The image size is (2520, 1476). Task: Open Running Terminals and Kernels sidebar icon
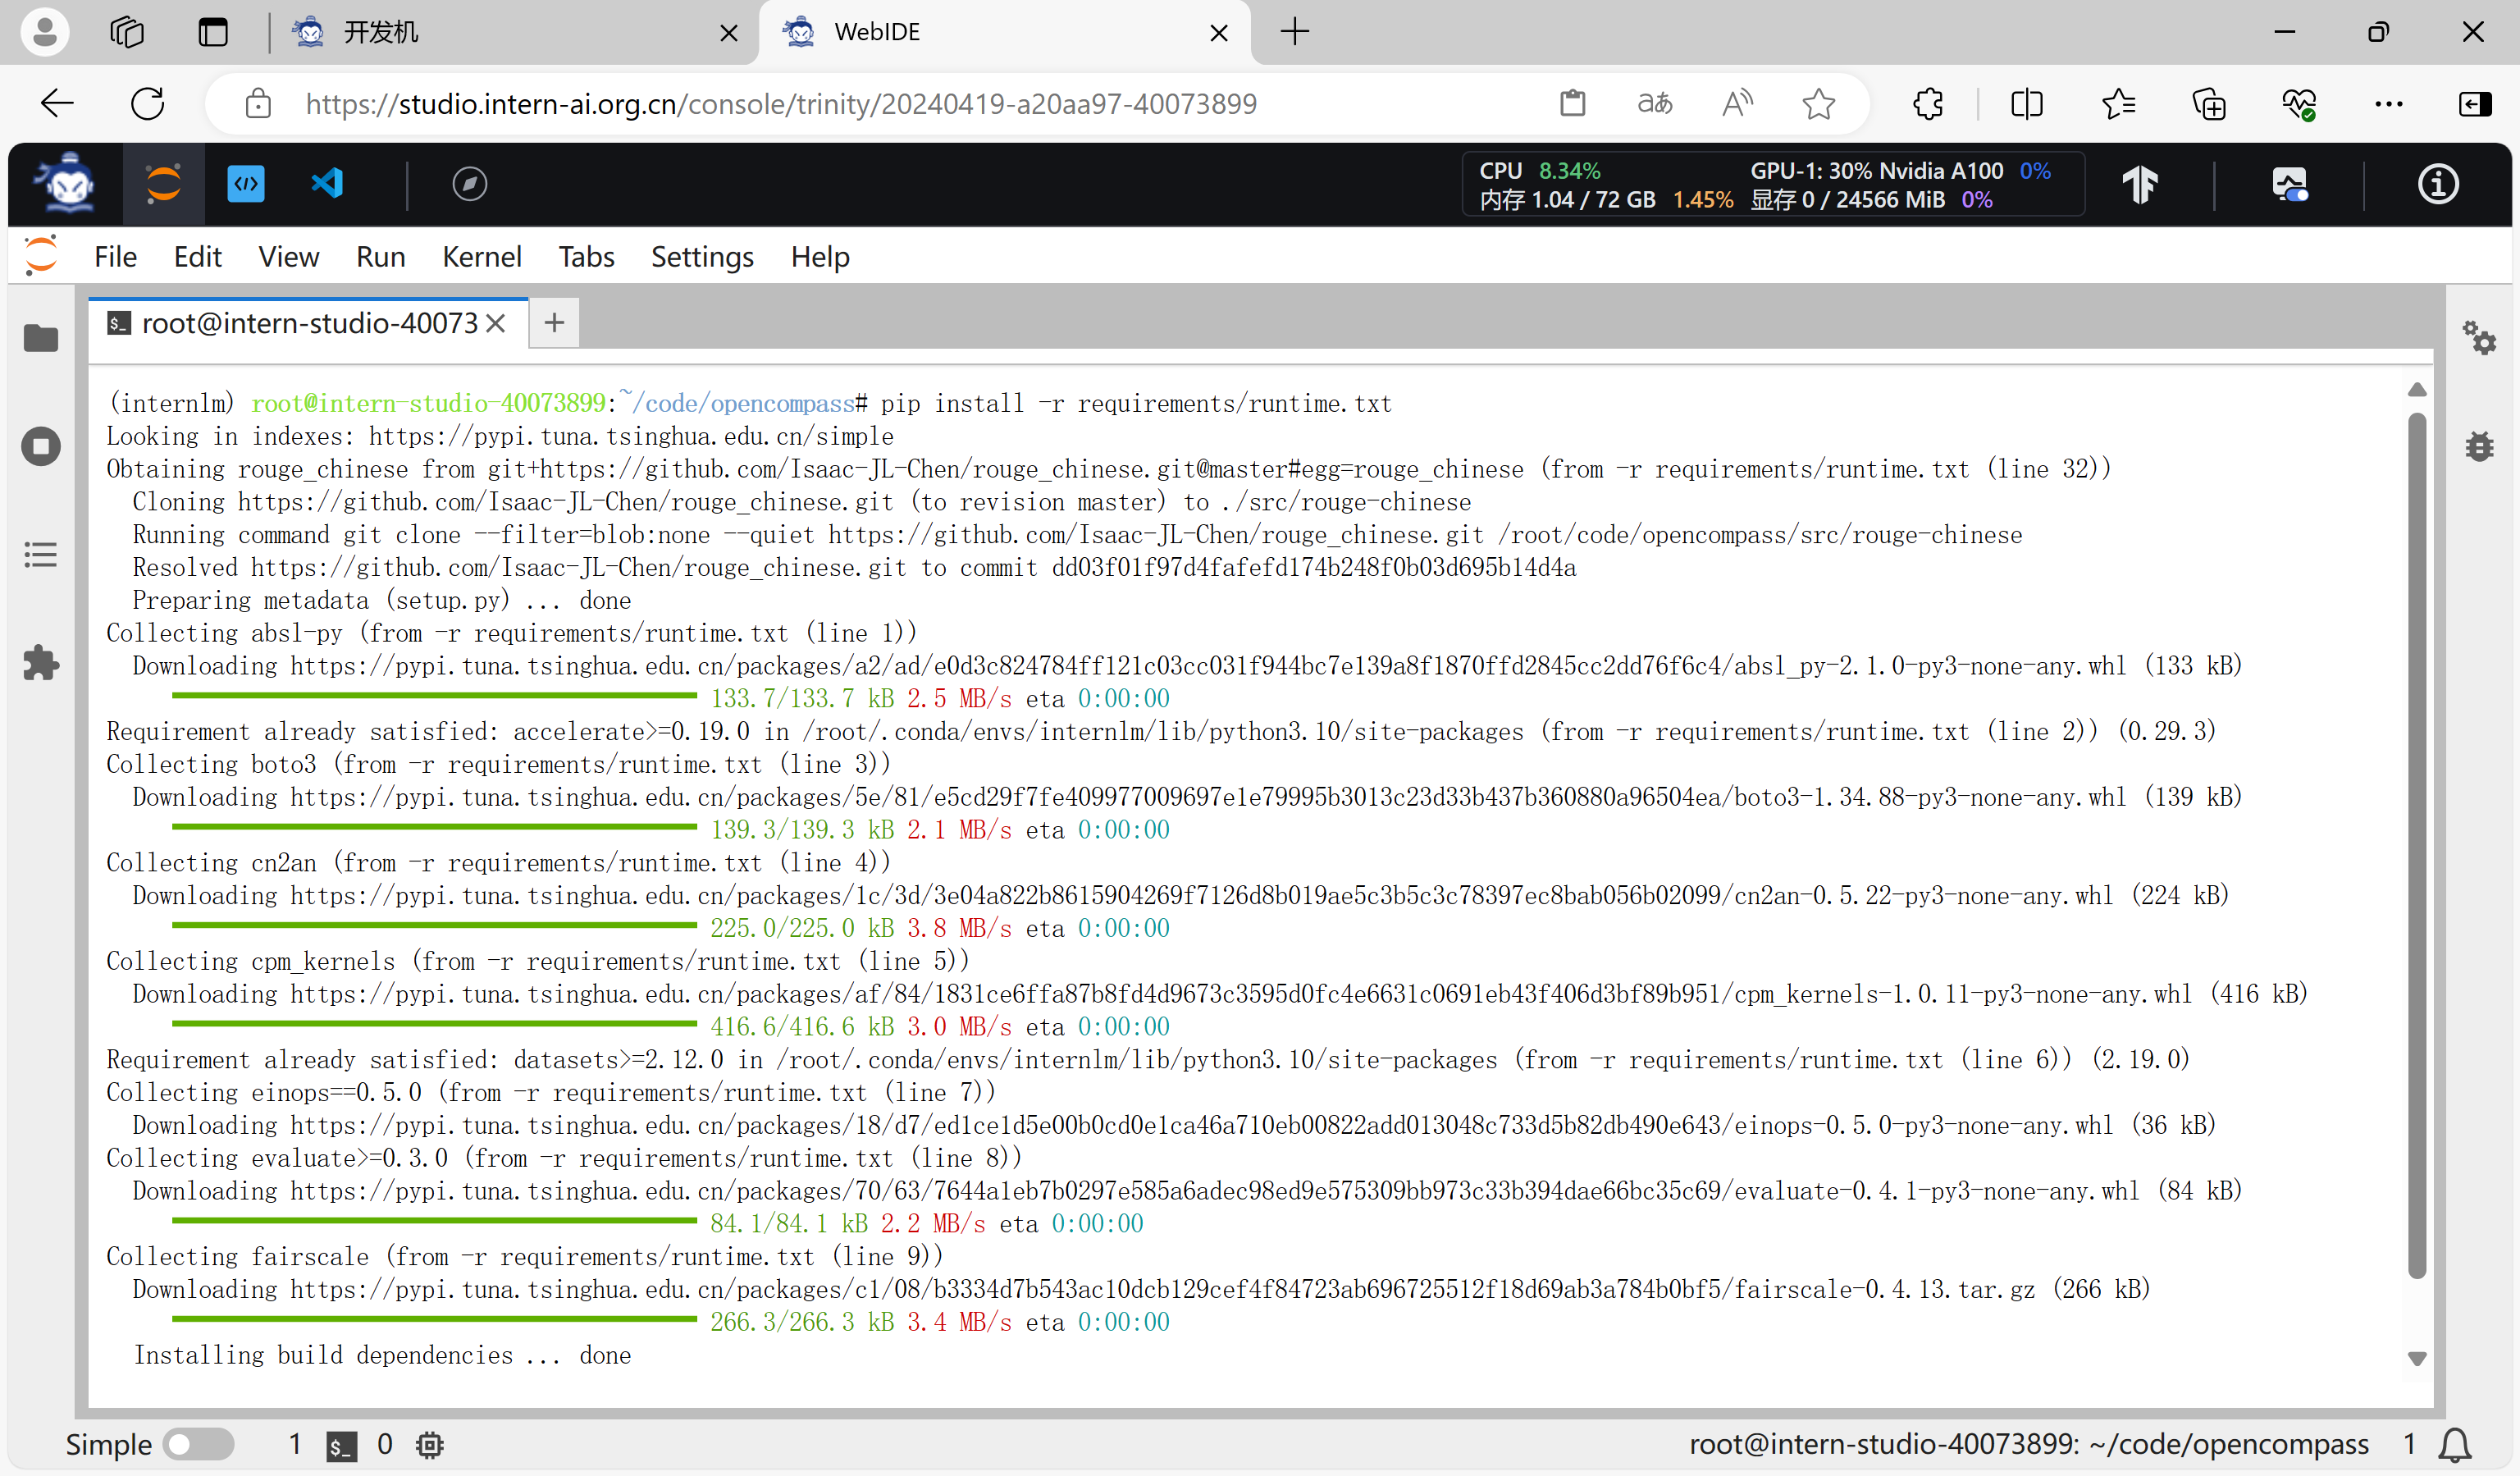(41, 446)
